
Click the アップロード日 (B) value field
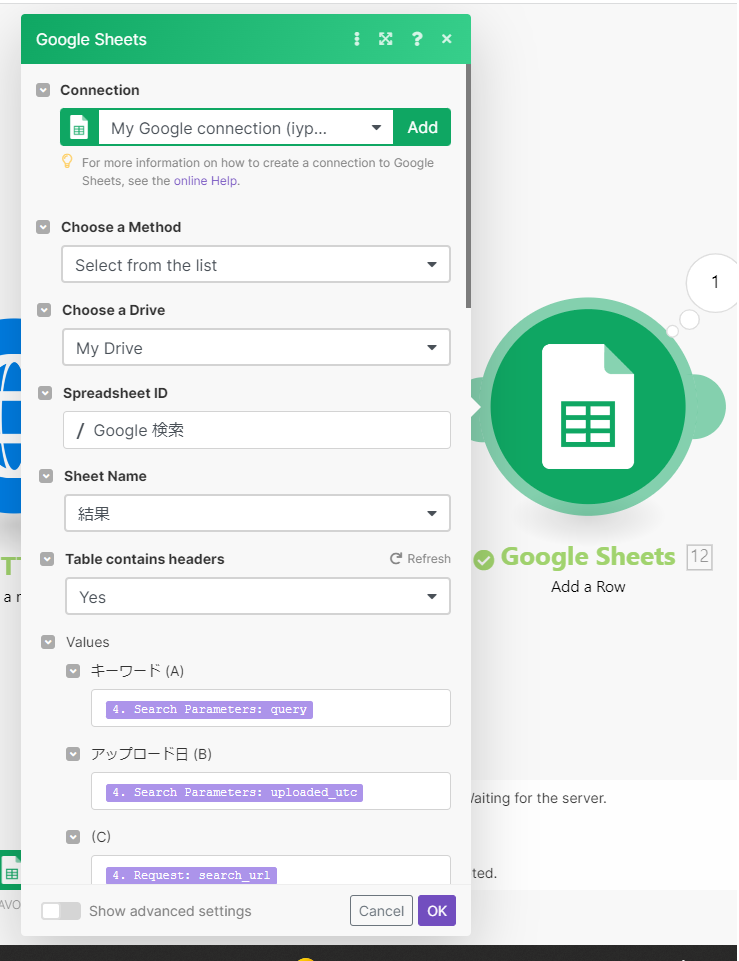pyautogui.click(x=271, y=791)
